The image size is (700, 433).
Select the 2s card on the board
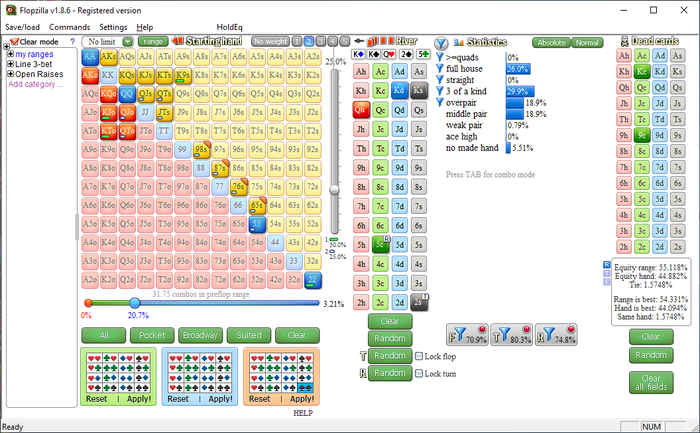coord(418,302)
